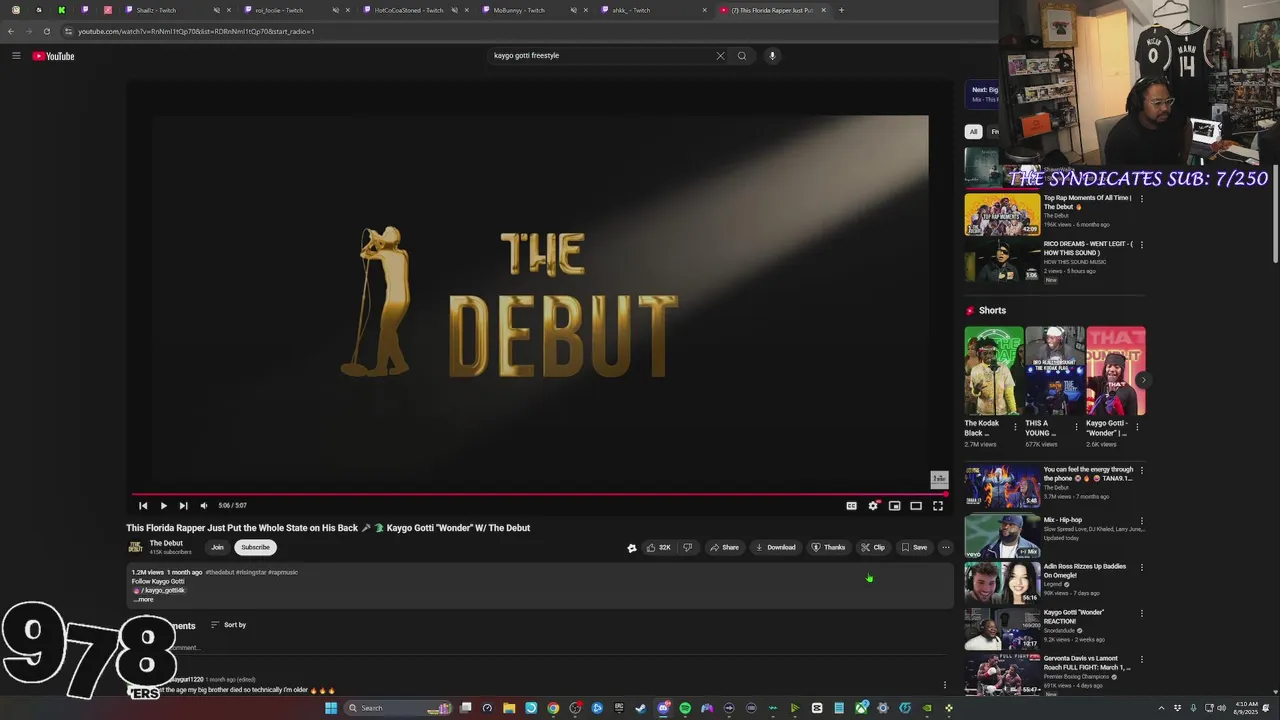Focus the browser address bar URL

196,31
